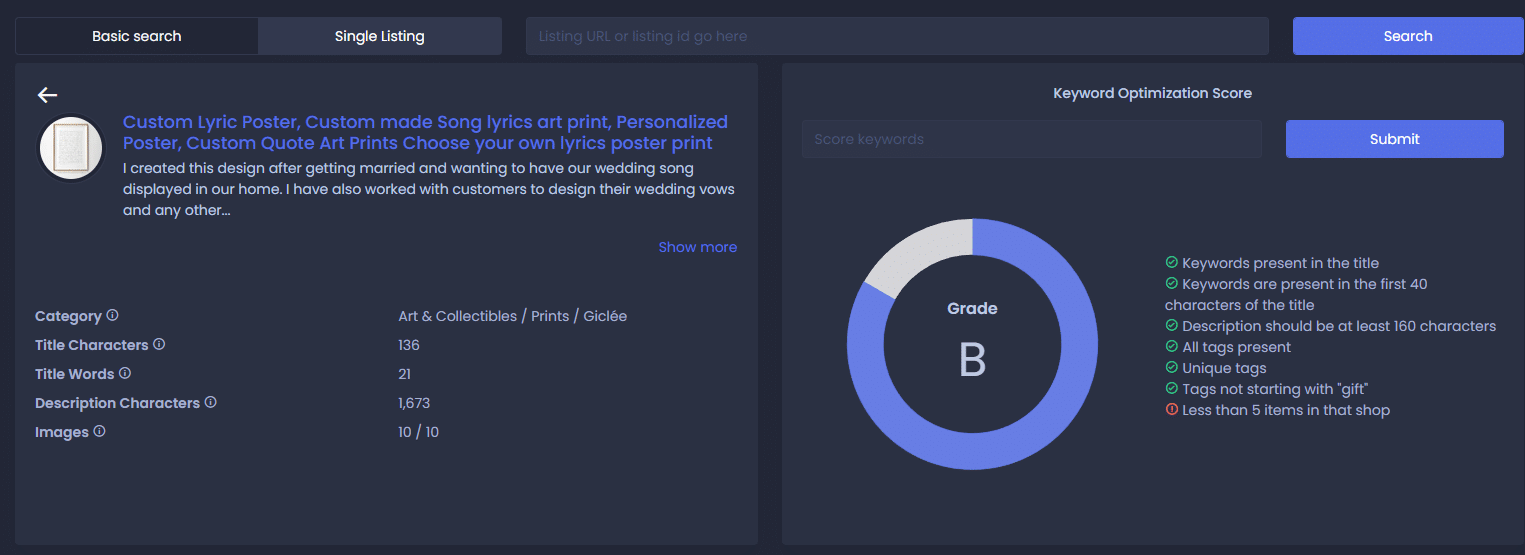The width and height of the screenshot is (1525, 555).
Task: Expand description with Show more
Action: point(697,247)
